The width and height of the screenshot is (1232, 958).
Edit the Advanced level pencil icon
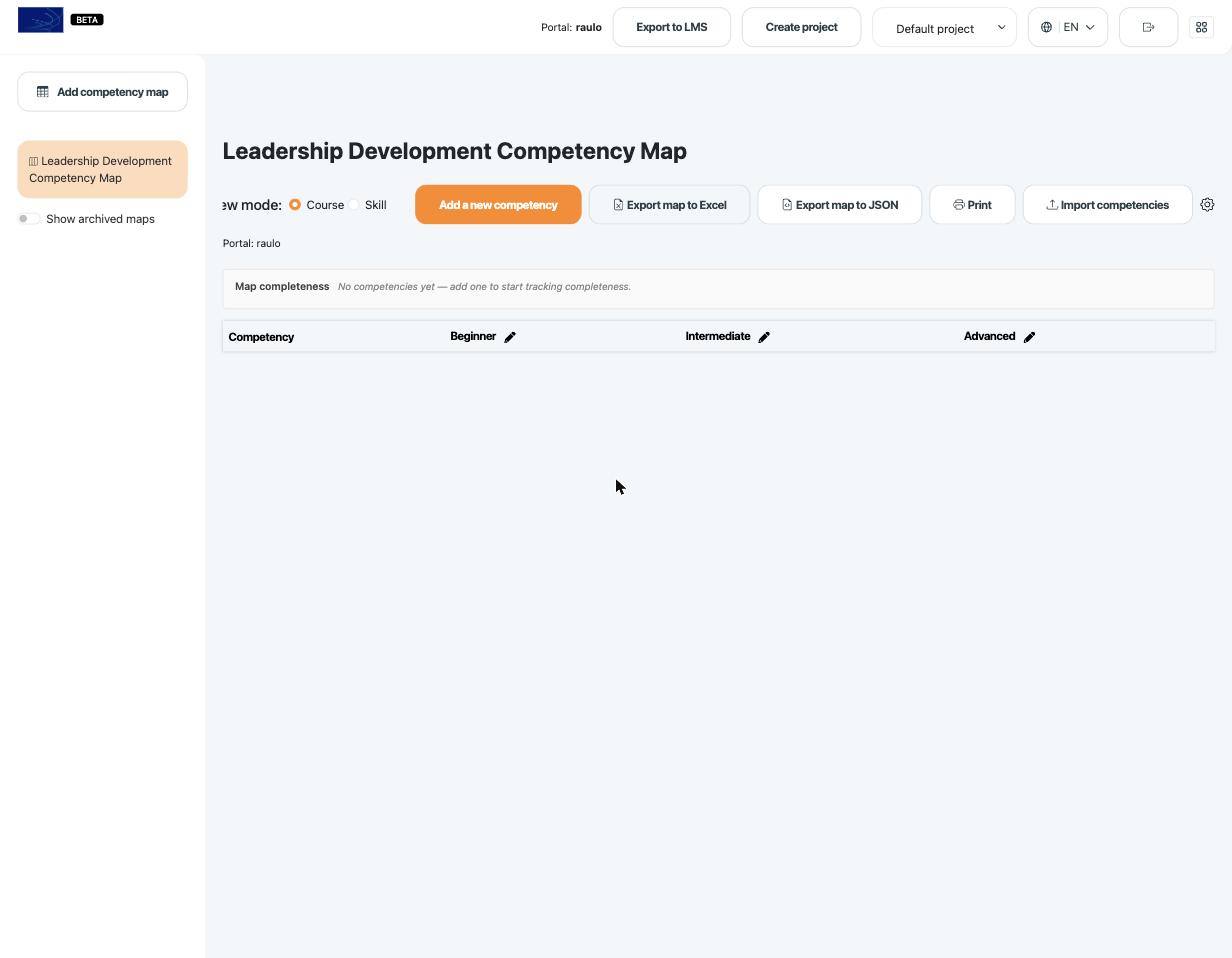[1029, 337]
